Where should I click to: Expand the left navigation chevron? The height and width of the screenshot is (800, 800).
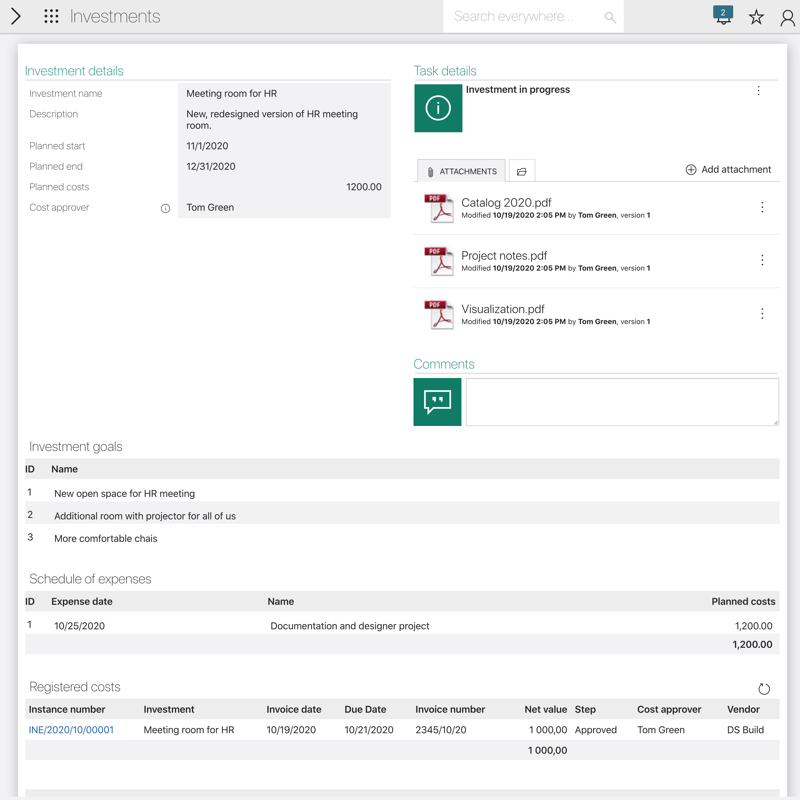[16, 17]
